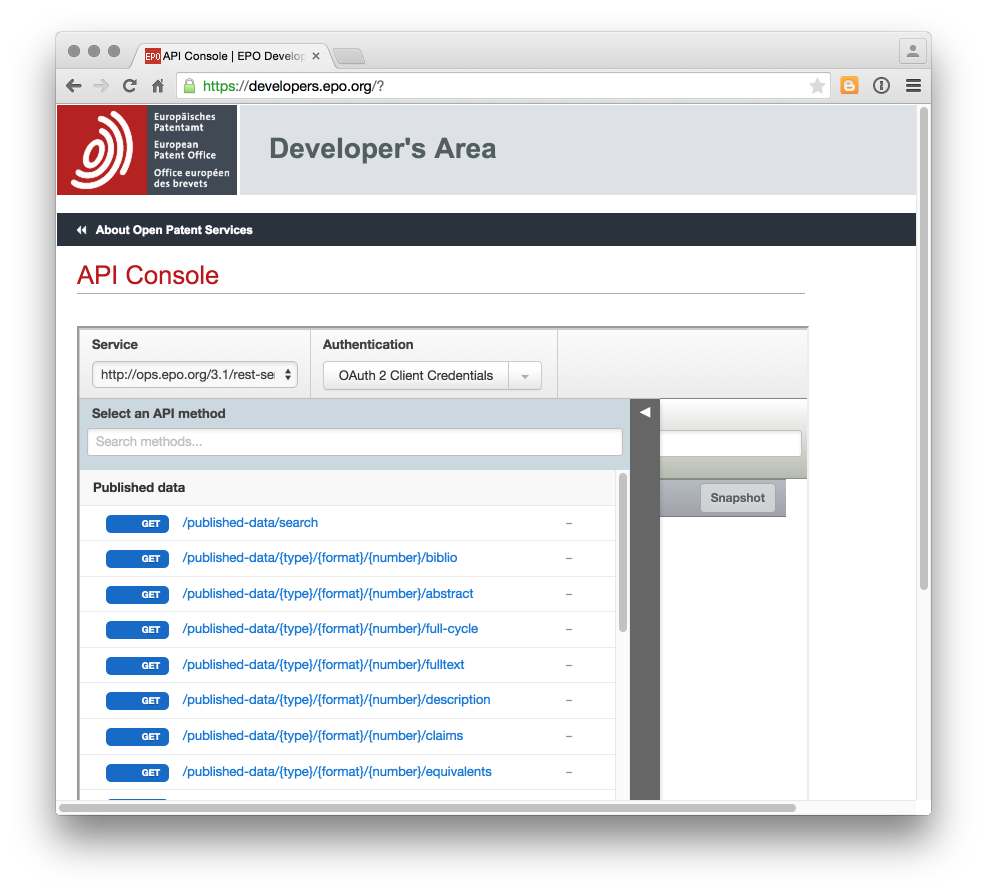This screenshot has height=895, width=987.
Task: Open the browser home page icon
Action: click(x=158, y=86)
